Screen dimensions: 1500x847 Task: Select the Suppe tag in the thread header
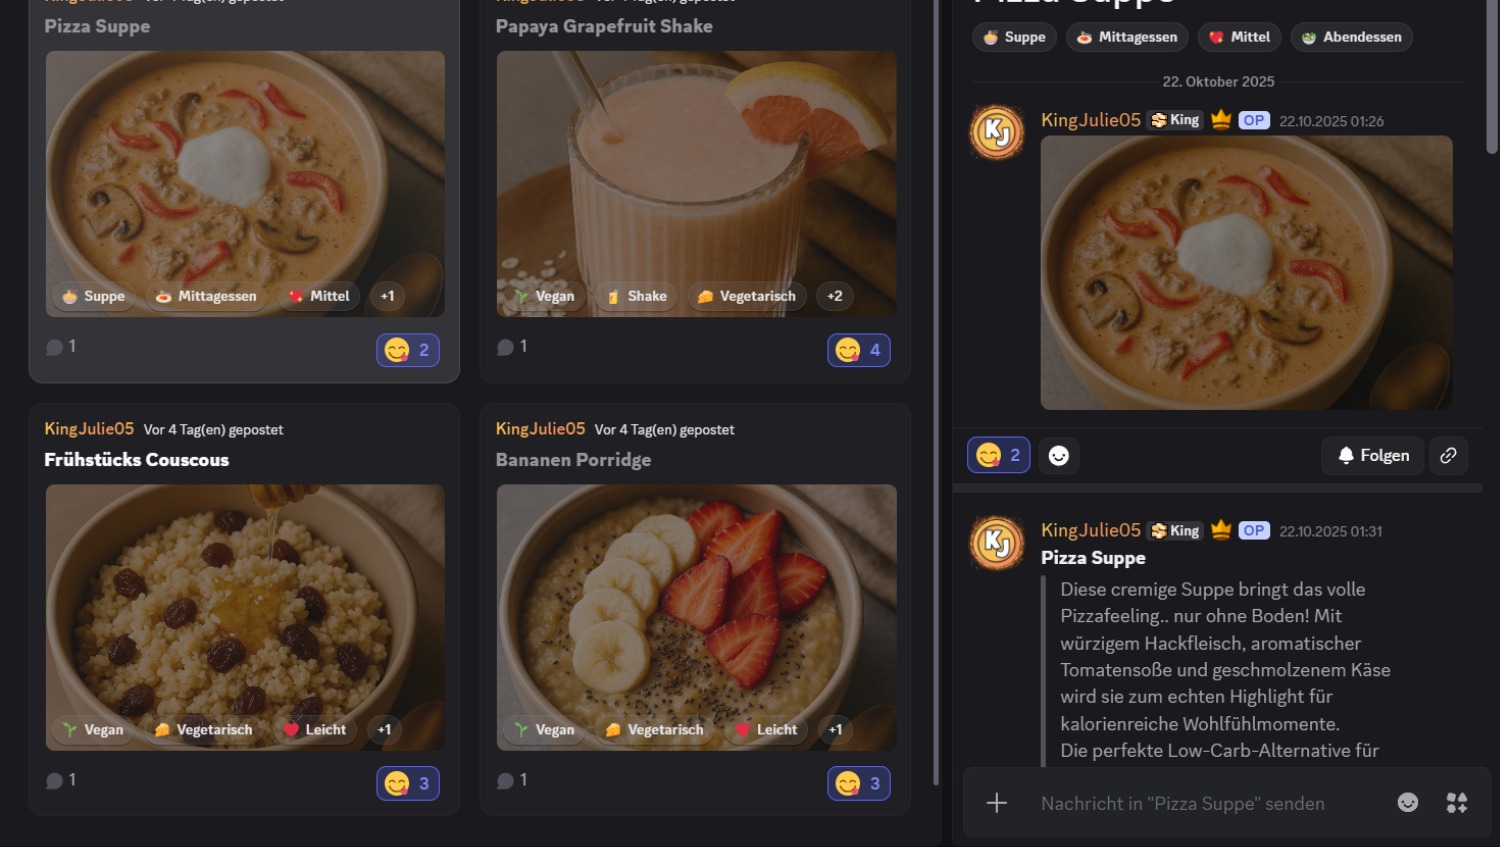tap(1014, 37)
